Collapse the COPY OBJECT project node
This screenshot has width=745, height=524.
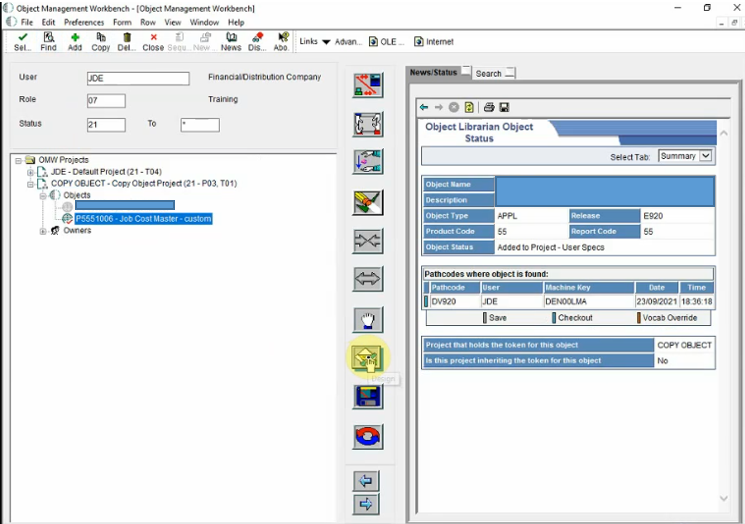click(30, 184)
